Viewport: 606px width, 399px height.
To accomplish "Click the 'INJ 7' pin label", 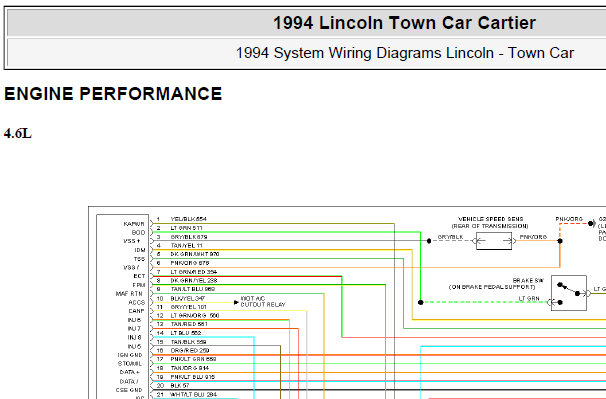I will click(x=134, y=329).
